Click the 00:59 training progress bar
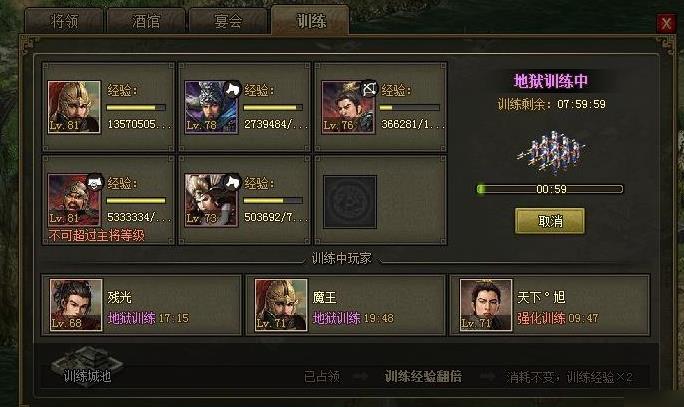Screen dimensions: 684x407 [550, 189]
